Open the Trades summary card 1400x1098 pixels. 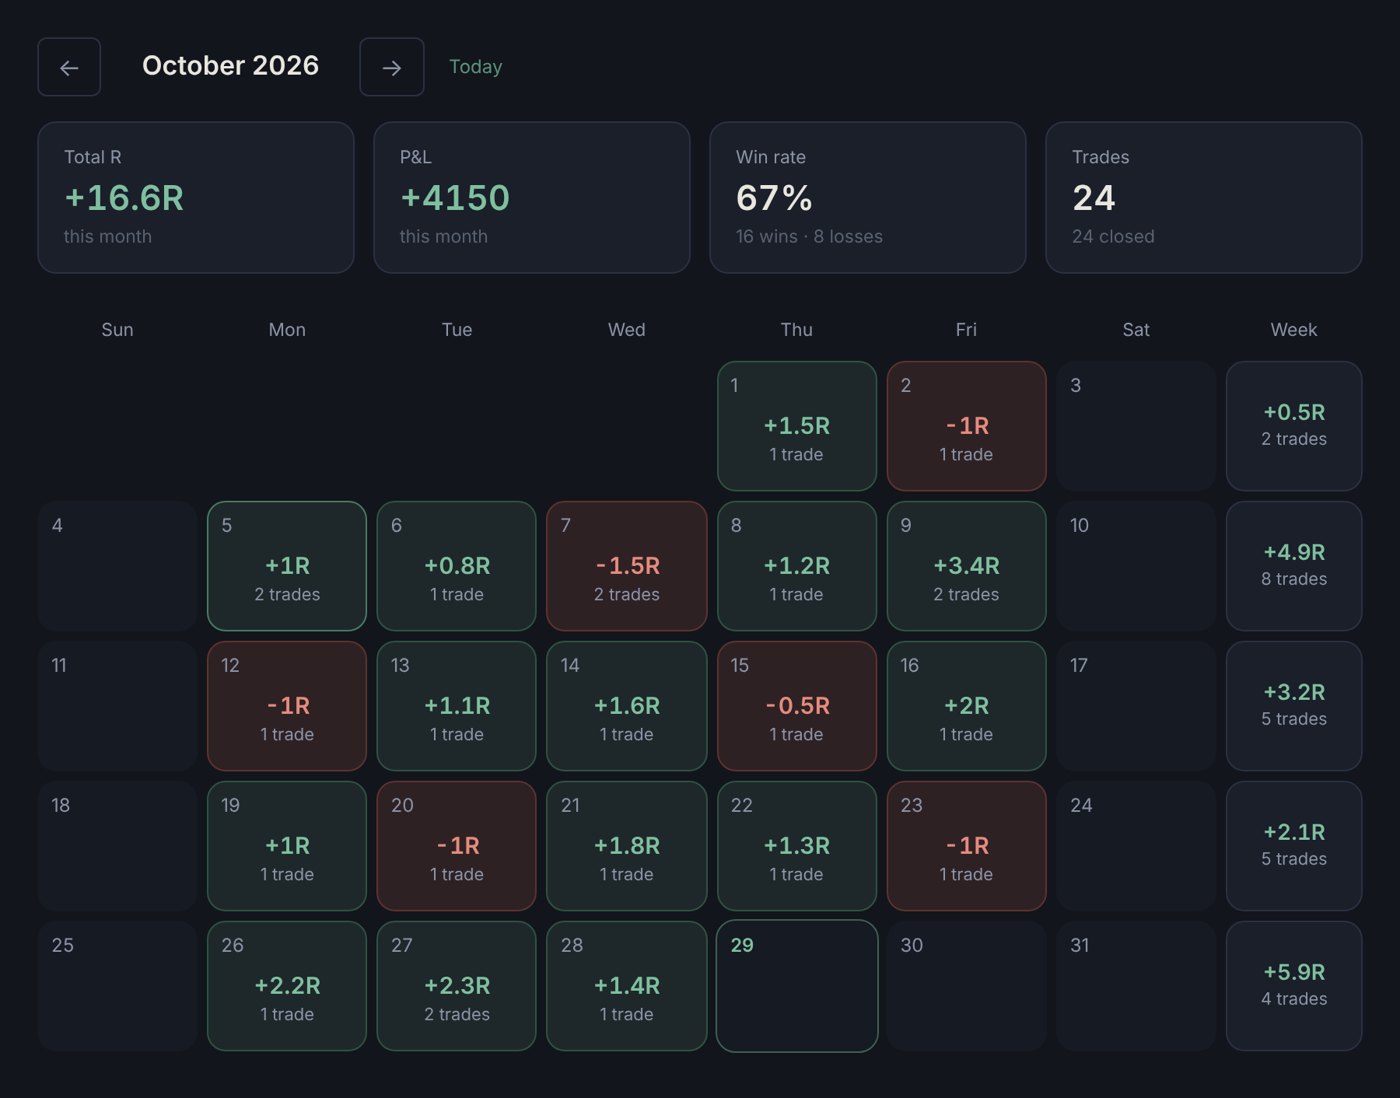point(1204,198)
